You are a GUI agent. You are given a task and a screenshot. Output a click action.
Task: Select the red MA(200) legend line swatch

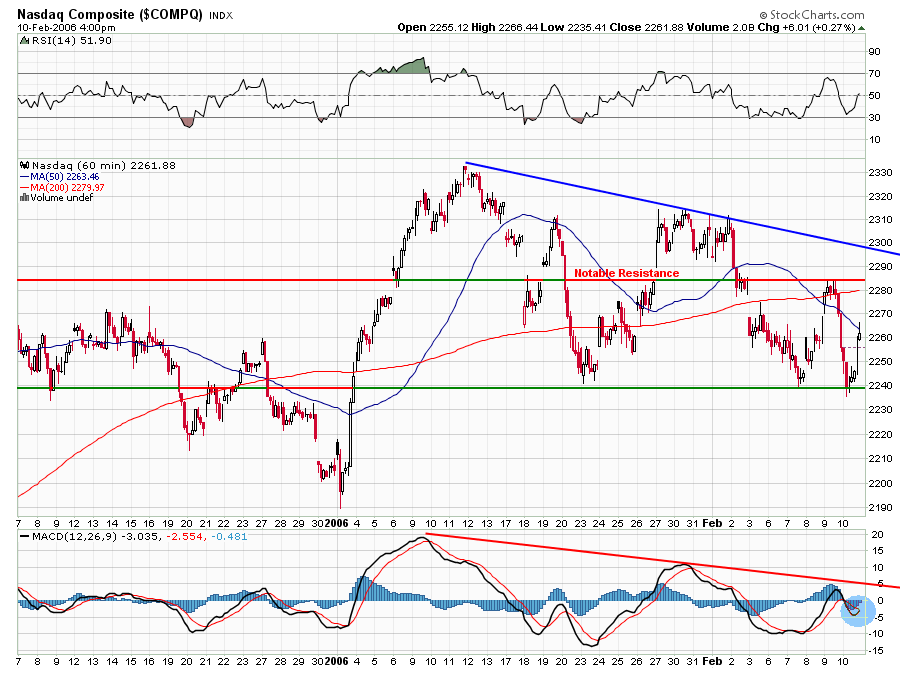[x=25, y=188]
